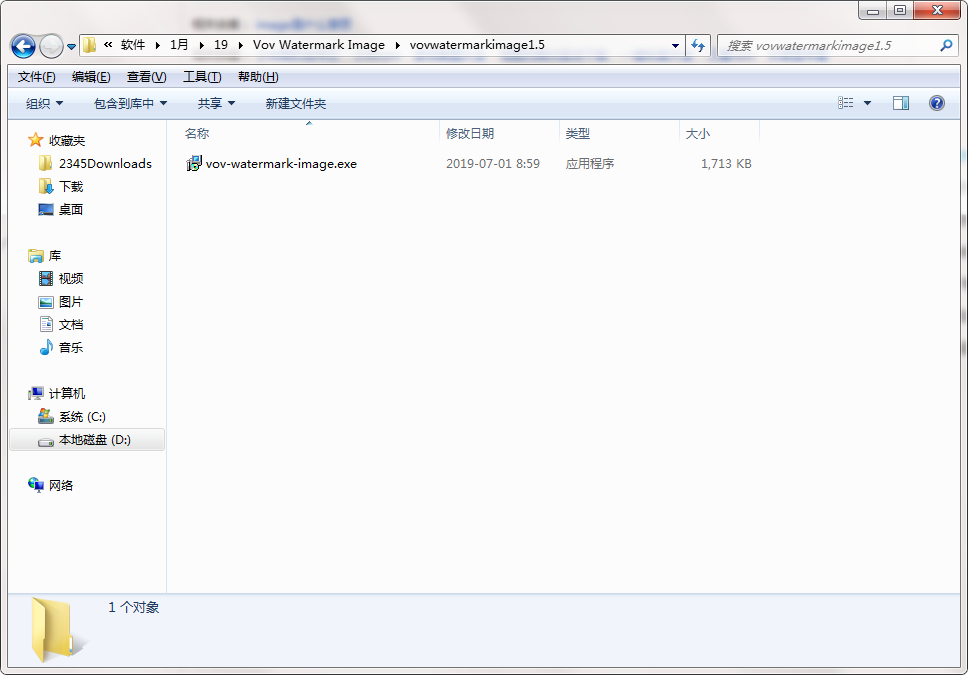Click the 应用程序 type cell
This screenshot has width=968, height=675.
[x=590, y=164]
